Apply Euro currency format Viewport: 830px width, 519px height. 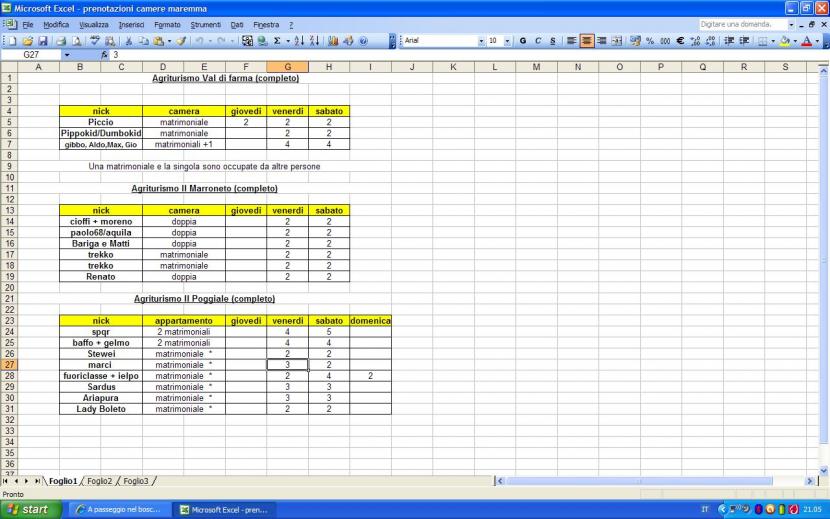[x=681, y=41]
